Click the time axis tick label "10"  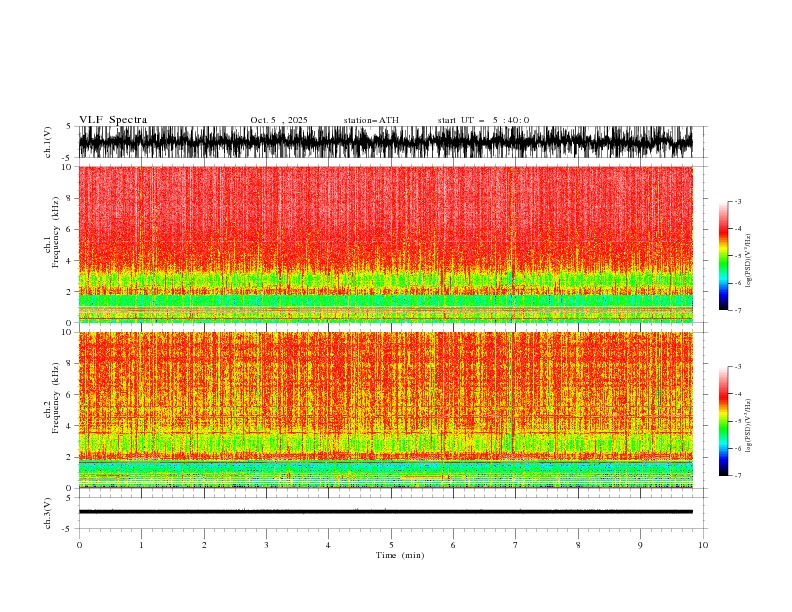703,545
